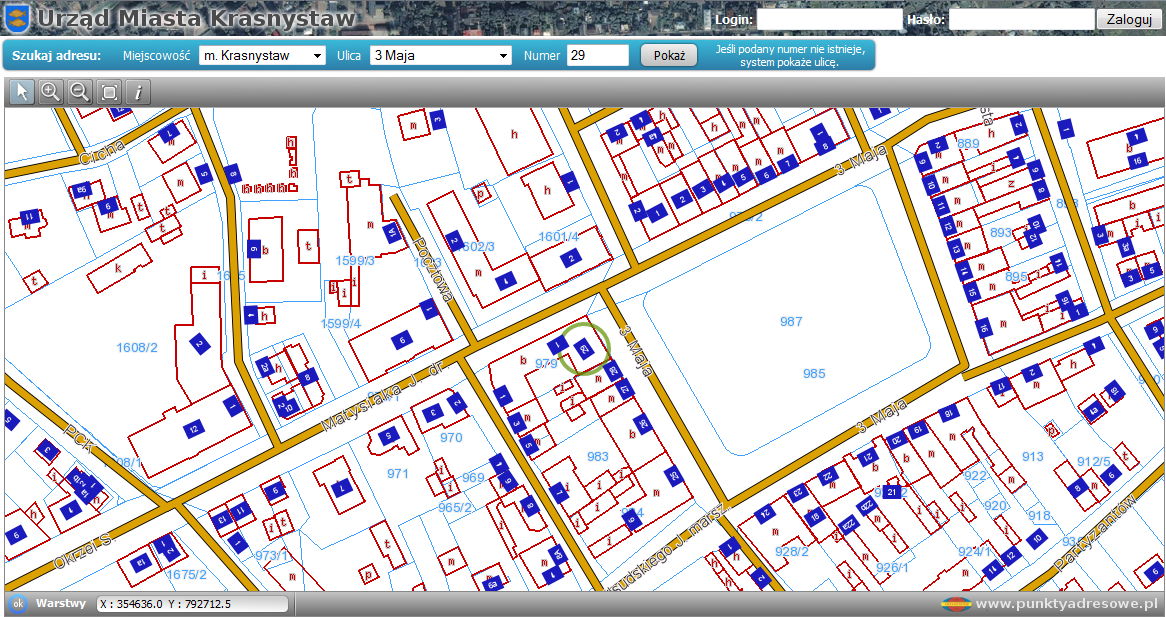Click the round ok icon beside Warstwy
Screen dimensions: 1166x617
click(18, 604)
